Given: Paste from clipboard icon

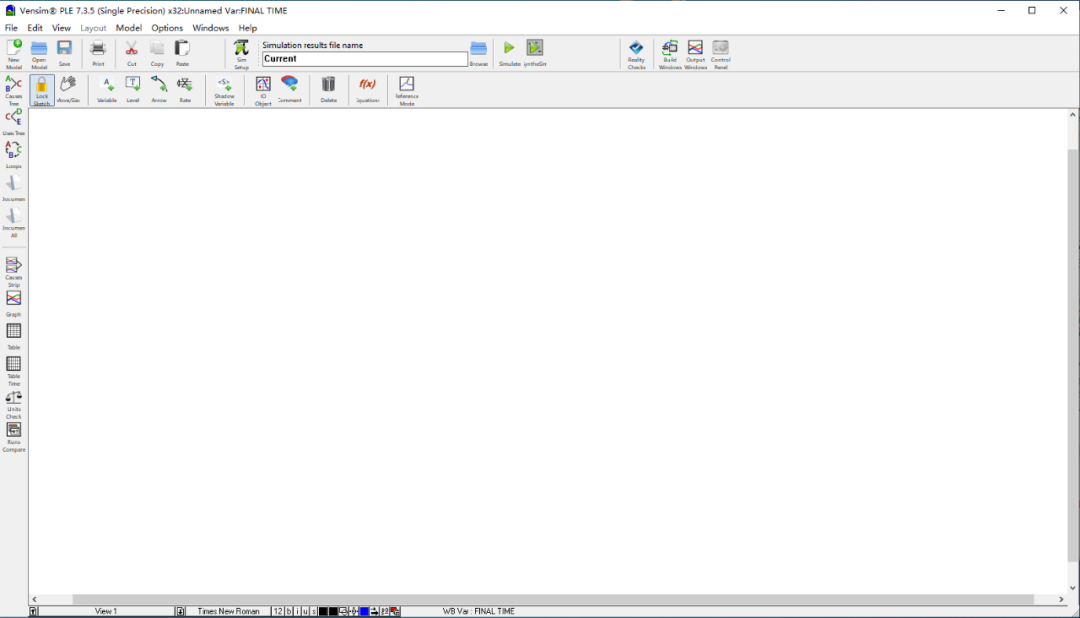Looking at the screenshot, I should [x=182, y=54].
